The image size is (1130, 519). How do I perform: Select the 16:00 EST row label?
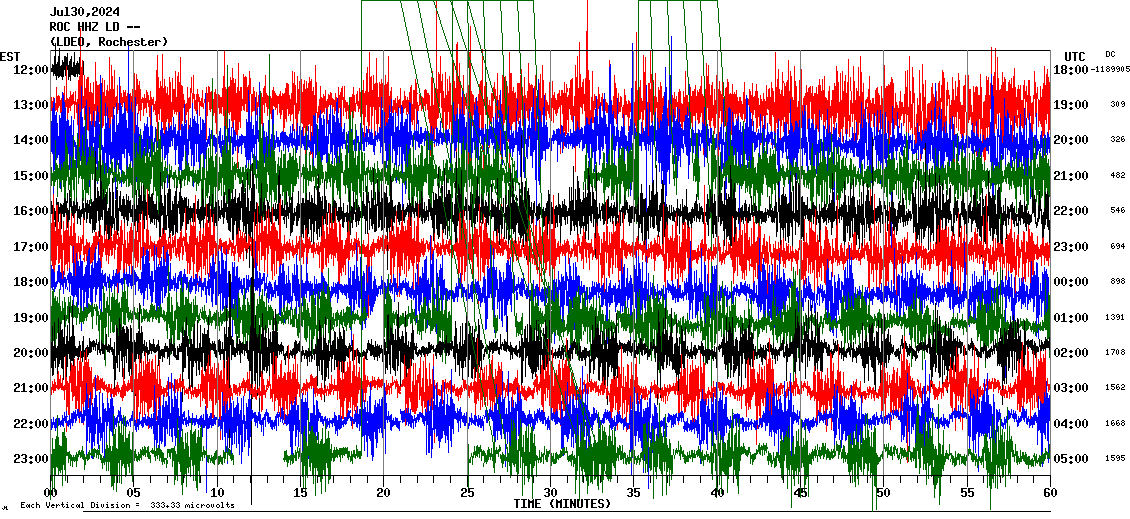click(x=29, y=211)
